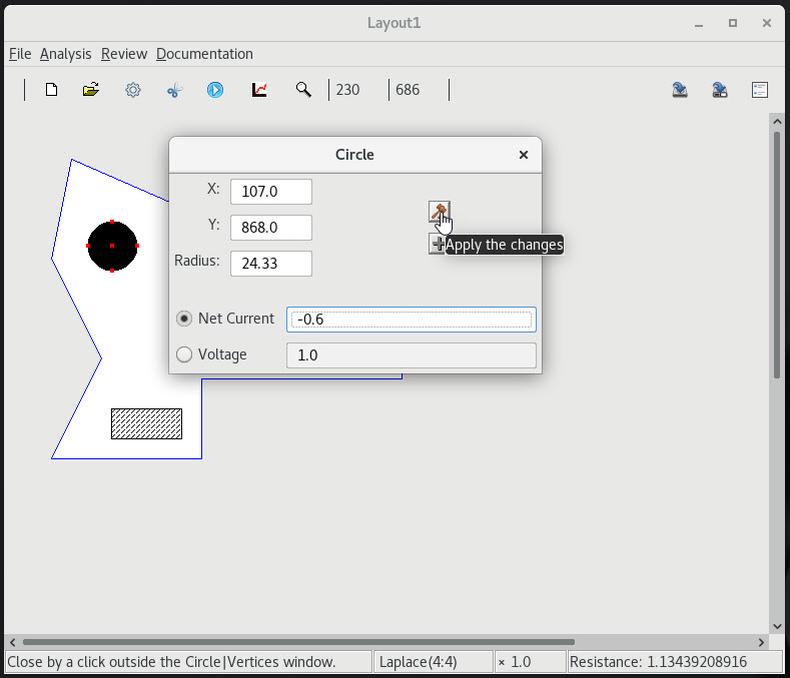Open a file with the folder icon
Viewport: 790px width, 678px height.
pos(91,90)
